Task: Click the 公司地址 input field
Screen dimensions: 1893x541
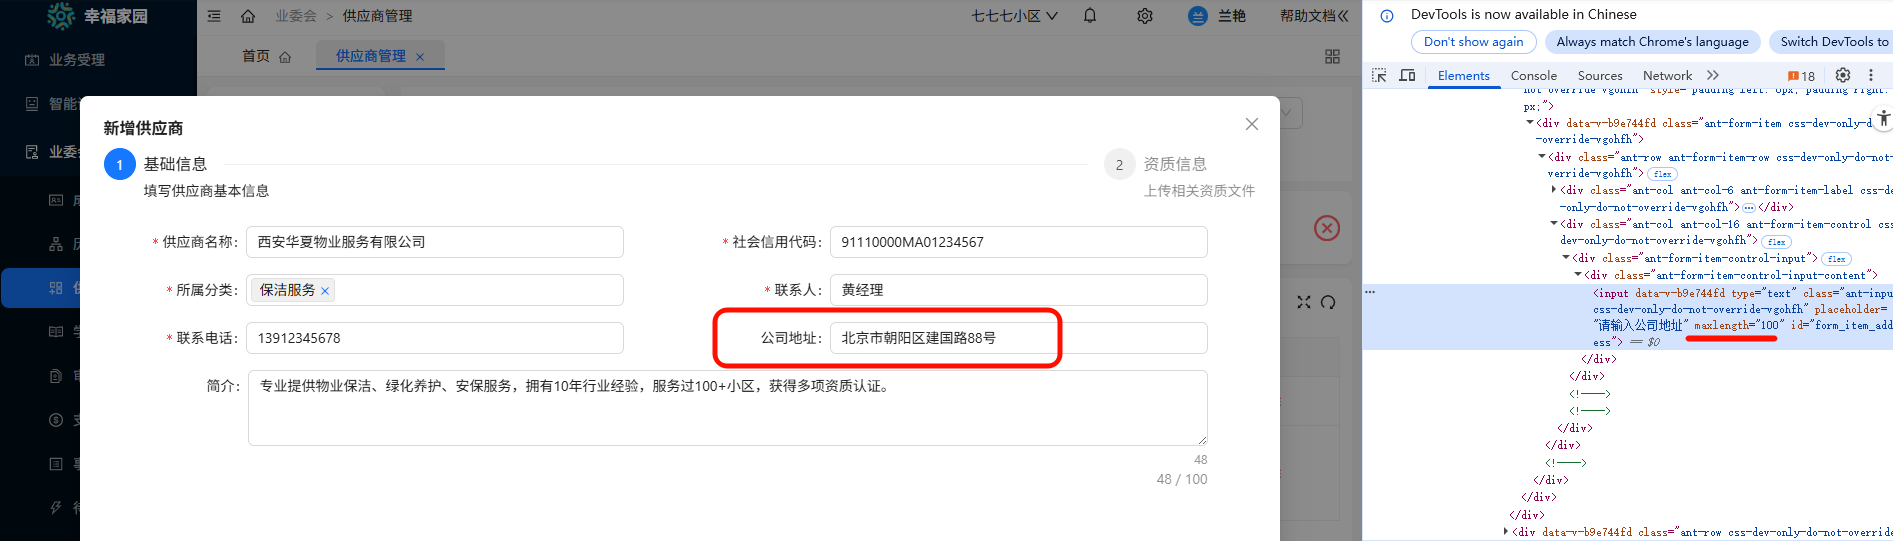Action: tap(1018, 338)
